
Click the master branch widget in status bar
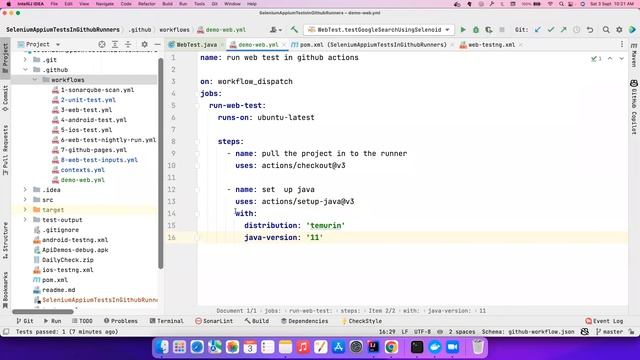(x=609, y=332)
